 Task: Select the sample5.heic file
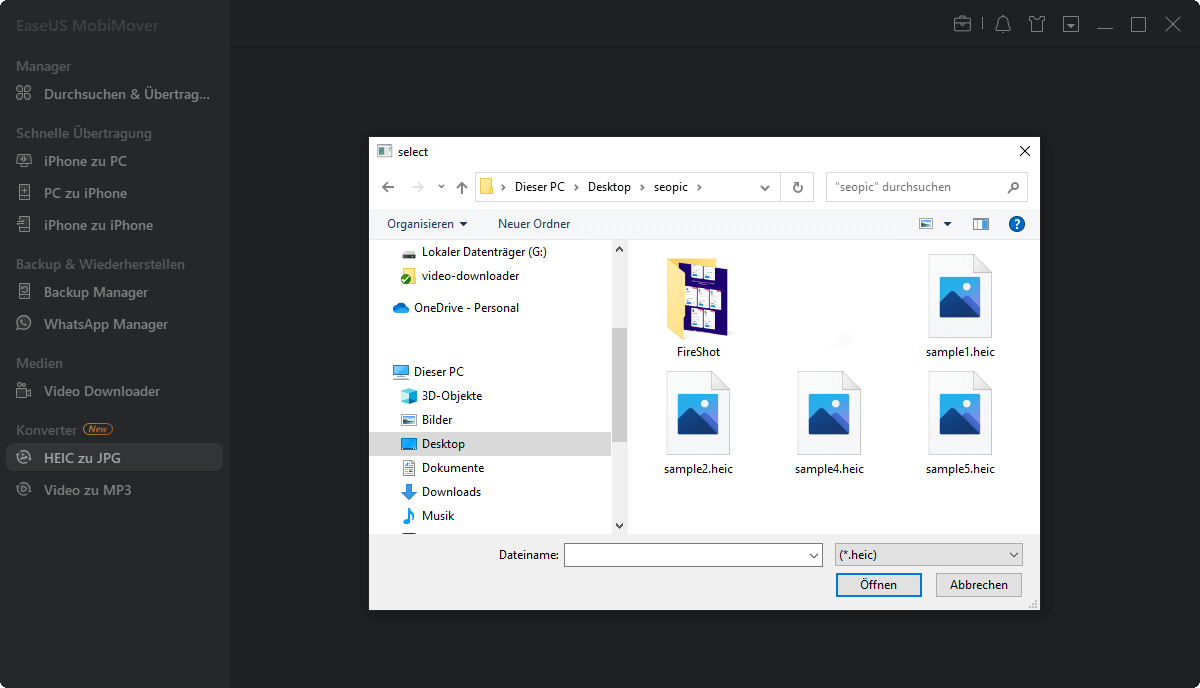(960, 423)
